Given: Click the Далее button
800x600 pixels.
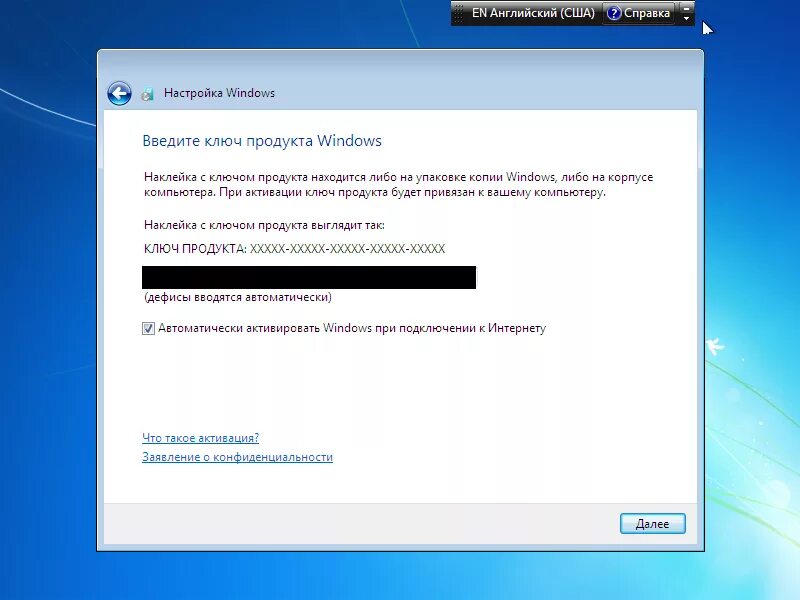Looking at the screenshot, I should click(x=653, y=523).
